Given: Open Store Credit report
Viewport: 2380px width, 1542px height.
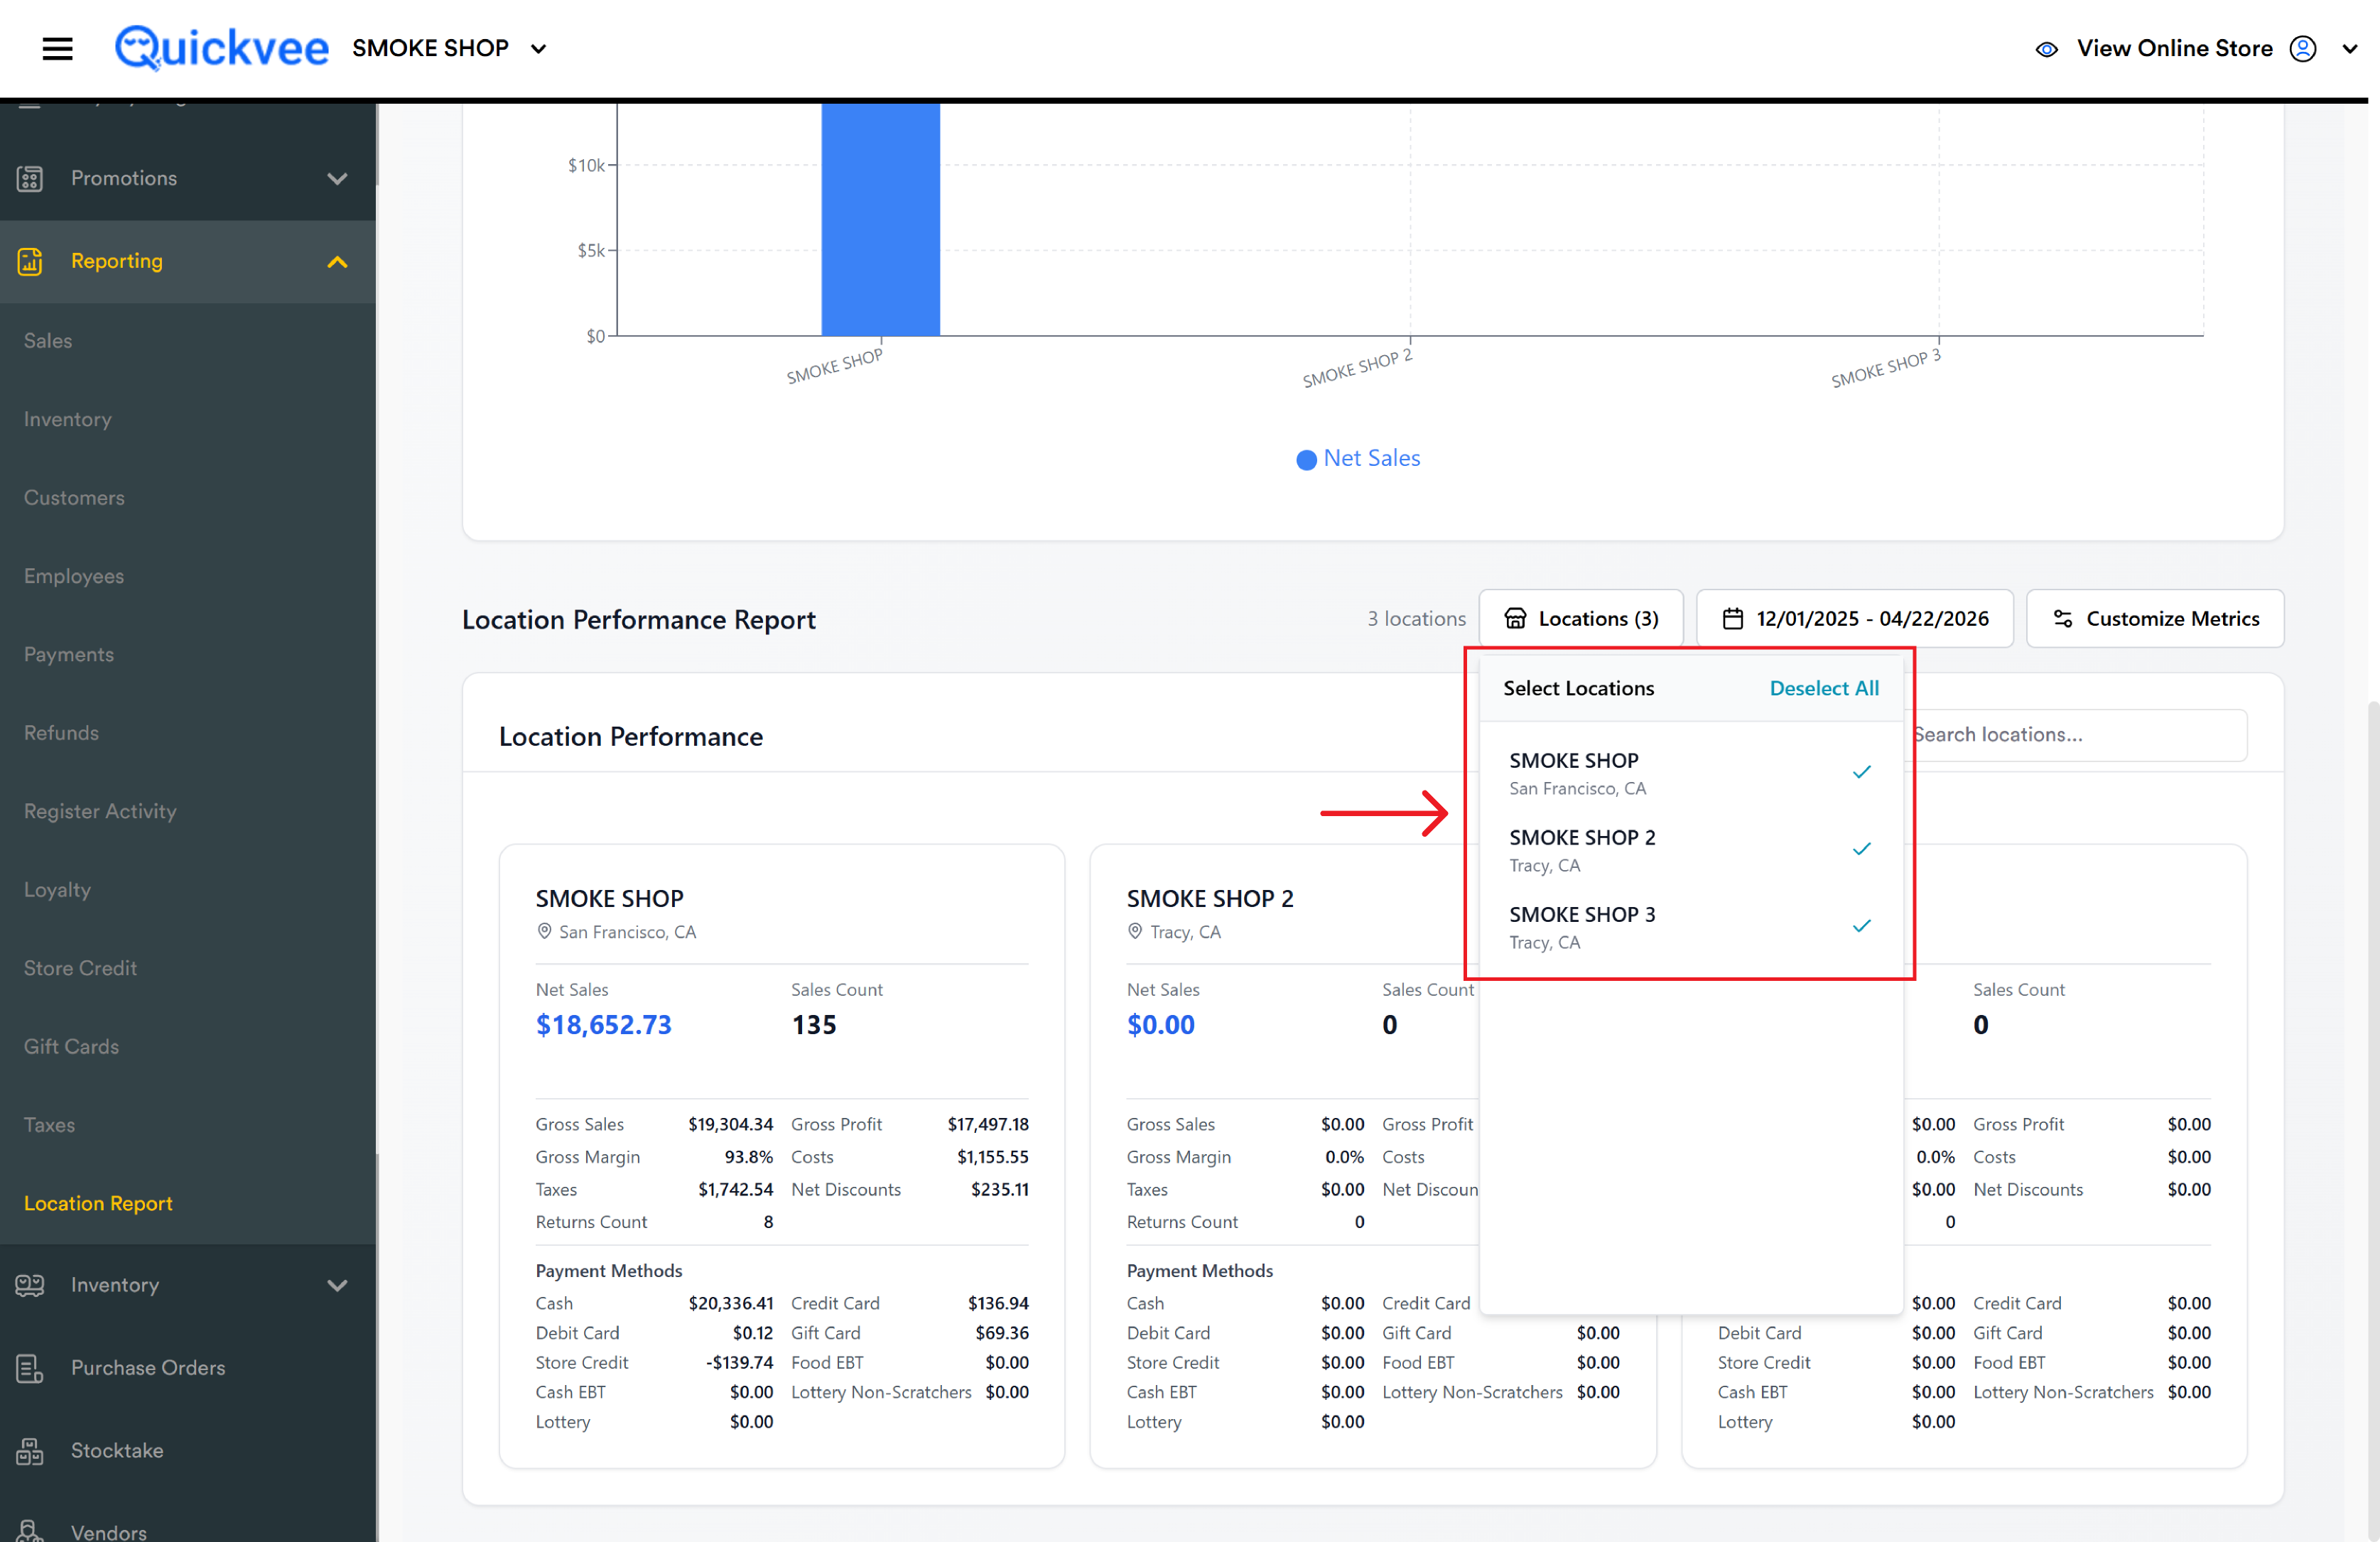Looking at the screenshot, I should coord(80,968).
